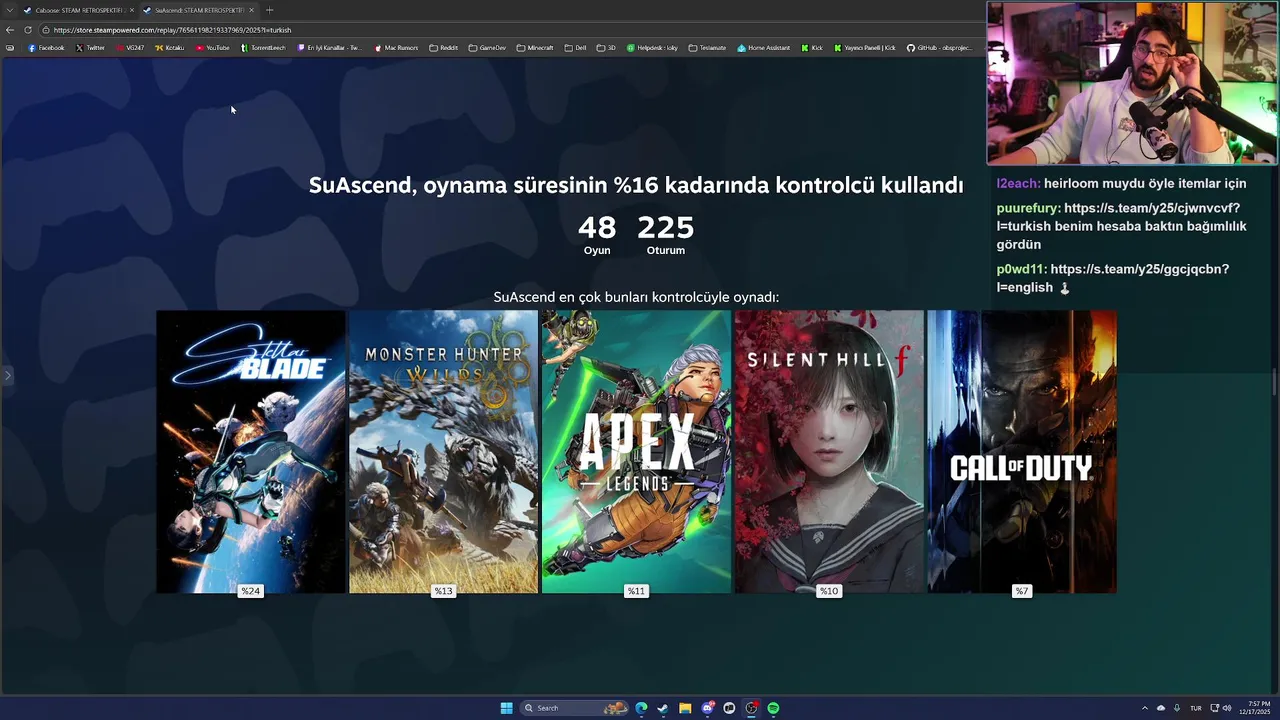Open the Windows Start menu
This screenshot has height=720, width=1280.
pyautogui.click(x=506, y=708)
